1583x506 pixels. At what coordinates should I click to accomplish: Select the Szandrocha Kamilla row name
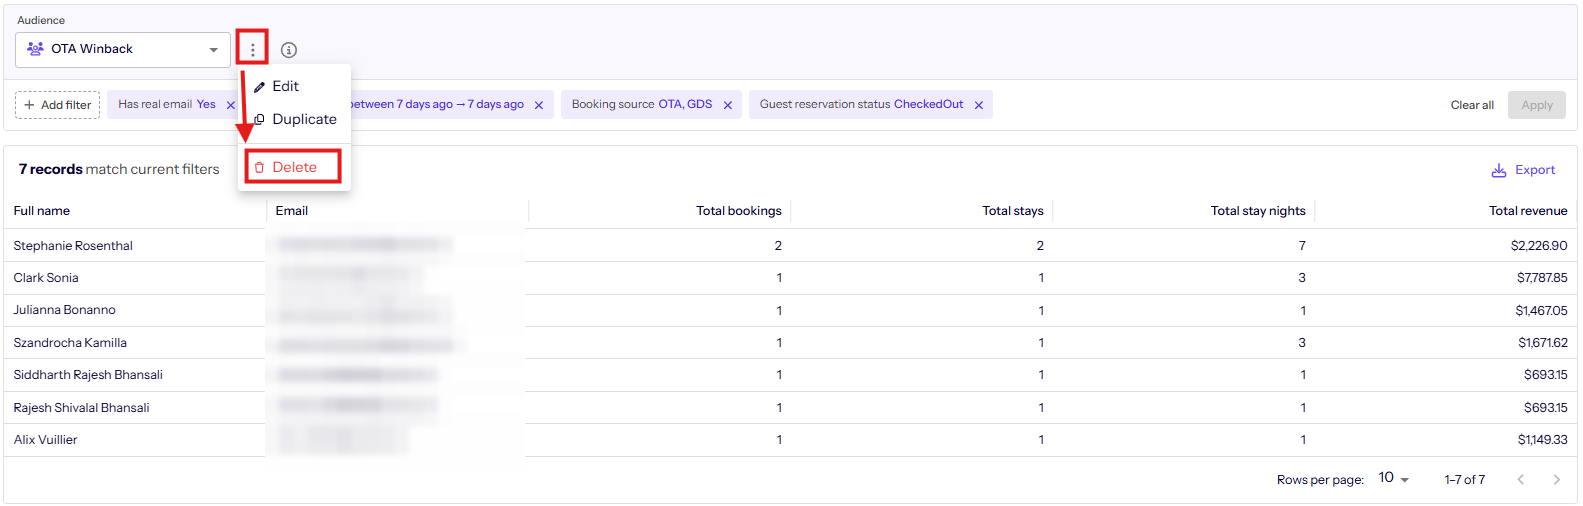click(70, 343)
